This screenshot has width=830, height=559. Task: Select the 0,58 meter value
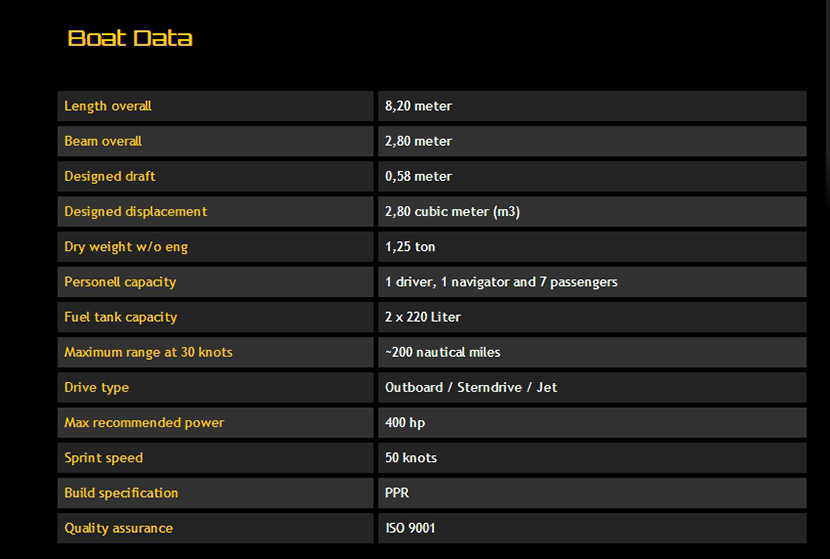[x=419, y=176]
